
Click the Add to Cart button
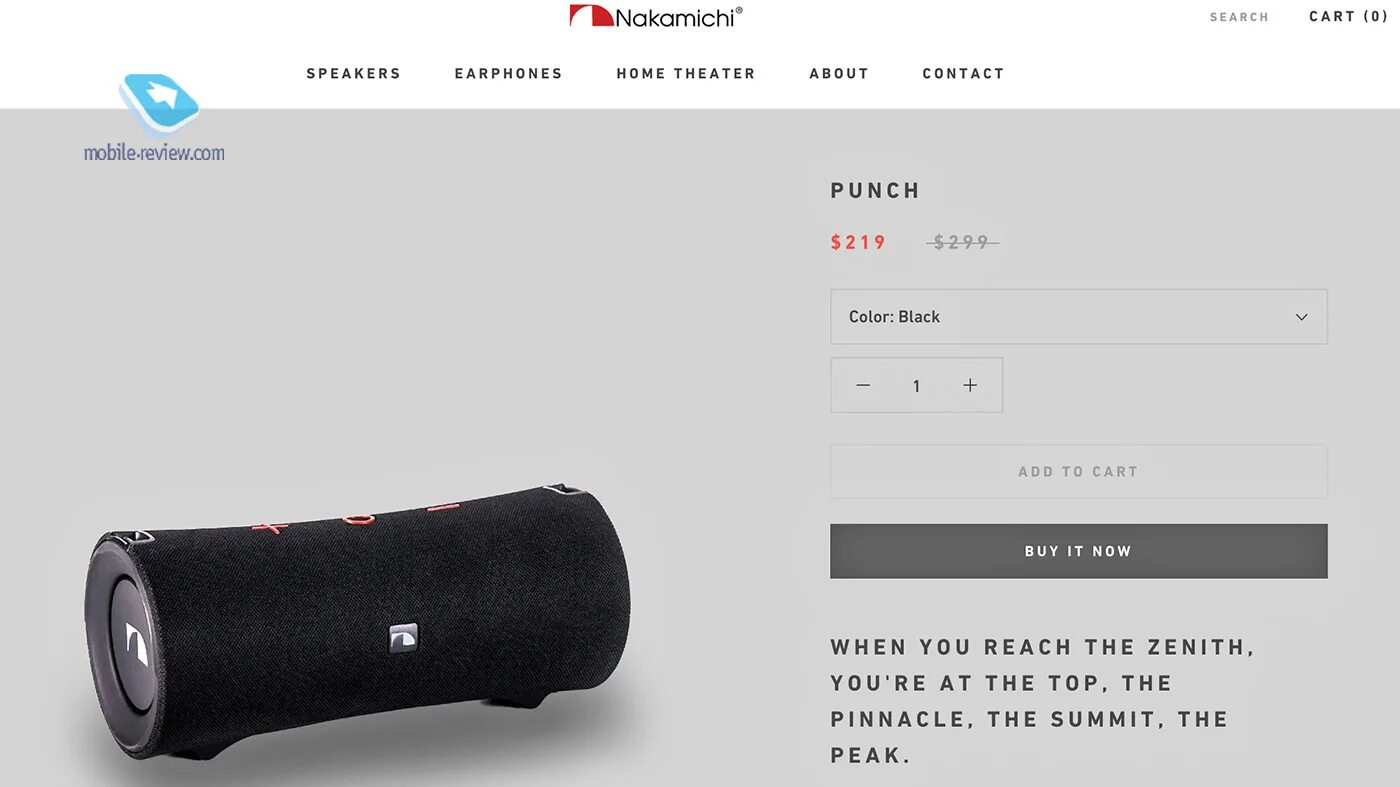1078,471
